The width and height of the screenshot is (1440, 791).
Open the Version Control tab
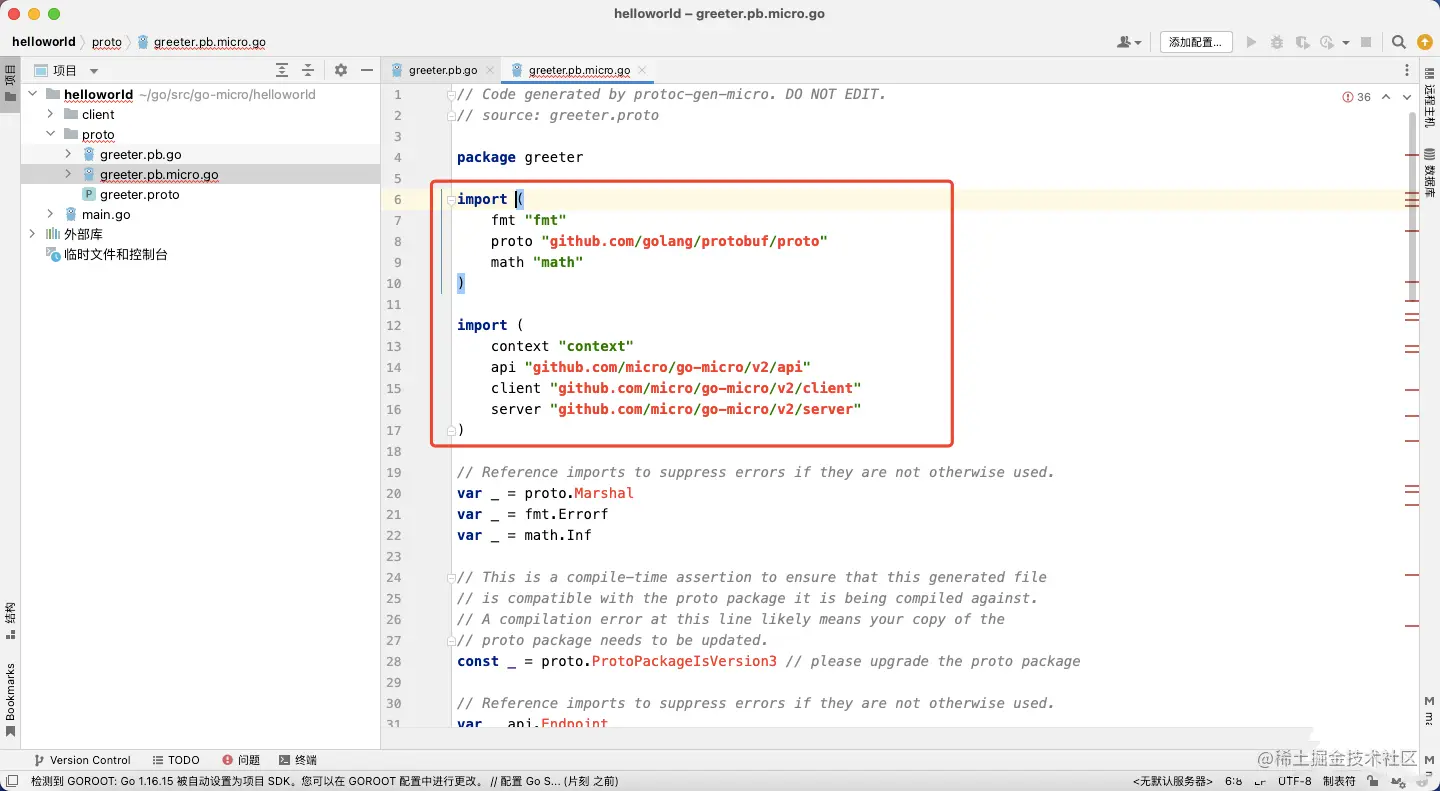click(82, 760)
